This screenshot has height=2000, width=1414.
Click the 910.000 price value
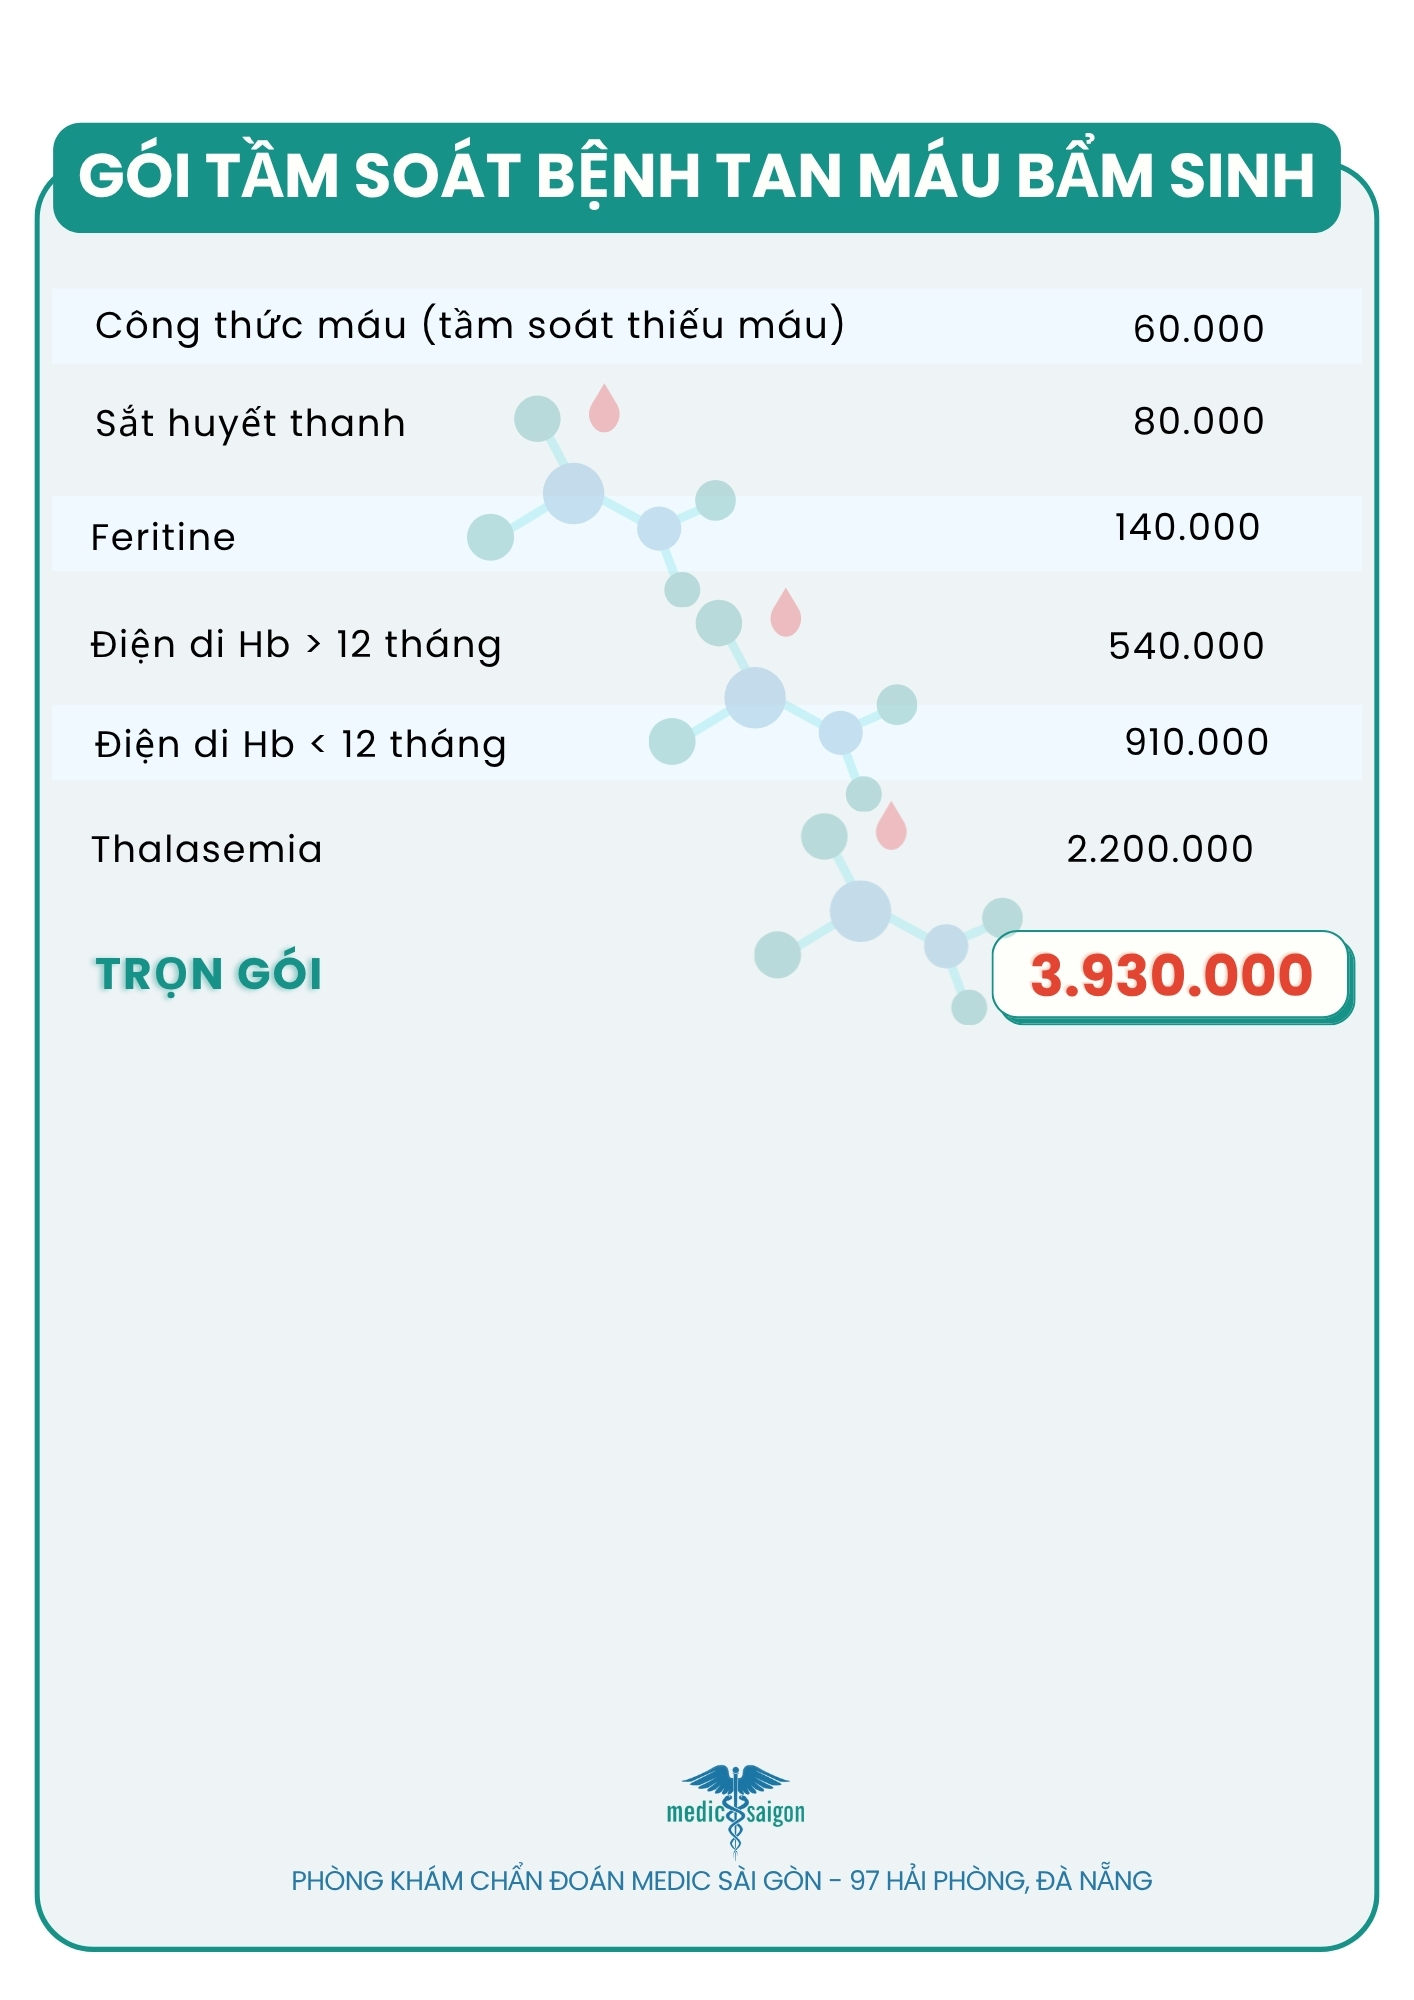pyautogui.click(x=1196, y=742)
